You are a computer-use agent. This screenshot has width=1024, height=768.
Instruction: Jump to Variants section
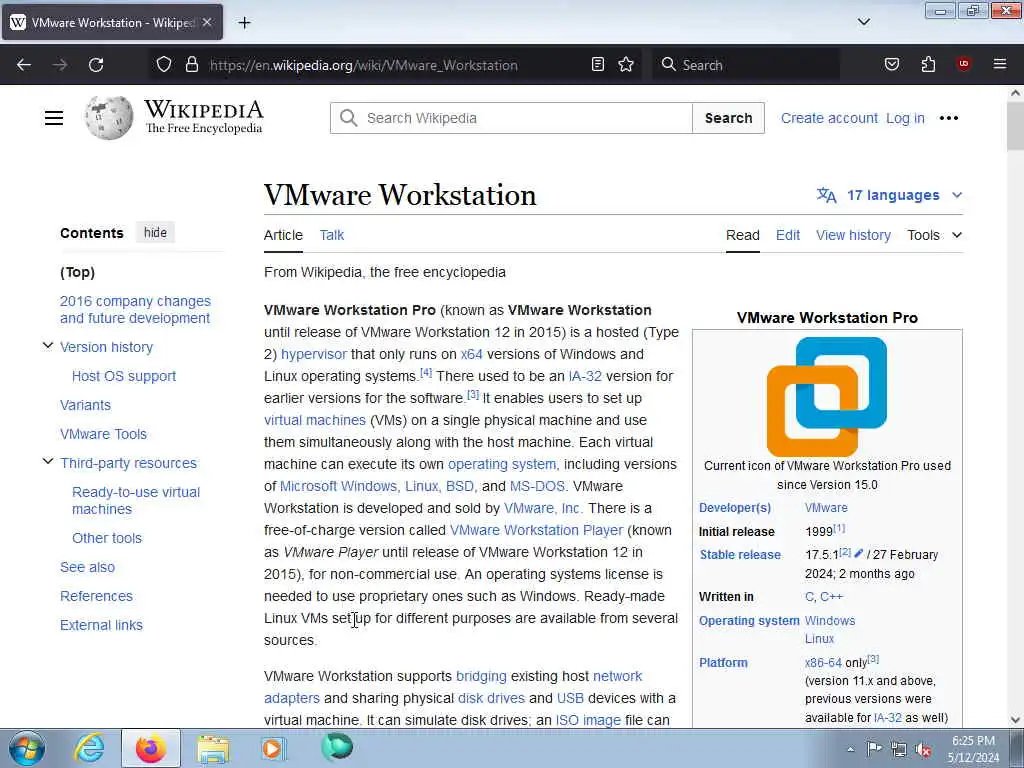tap(86, 405)
